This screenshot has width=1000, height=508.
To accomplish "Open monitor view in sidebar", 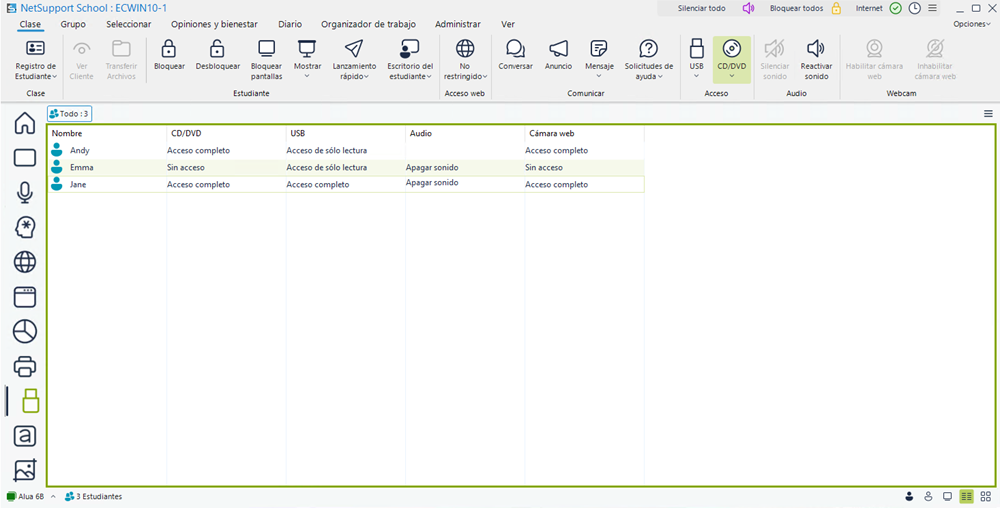I will pyautogui.click(x=25, y=158).
